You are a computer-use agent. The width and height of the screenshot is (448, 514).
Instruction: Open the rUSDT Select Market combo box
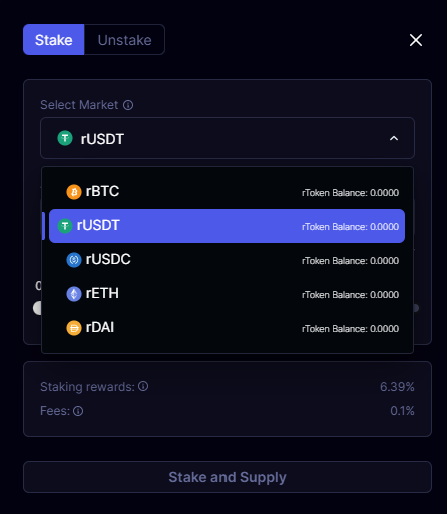227,138
